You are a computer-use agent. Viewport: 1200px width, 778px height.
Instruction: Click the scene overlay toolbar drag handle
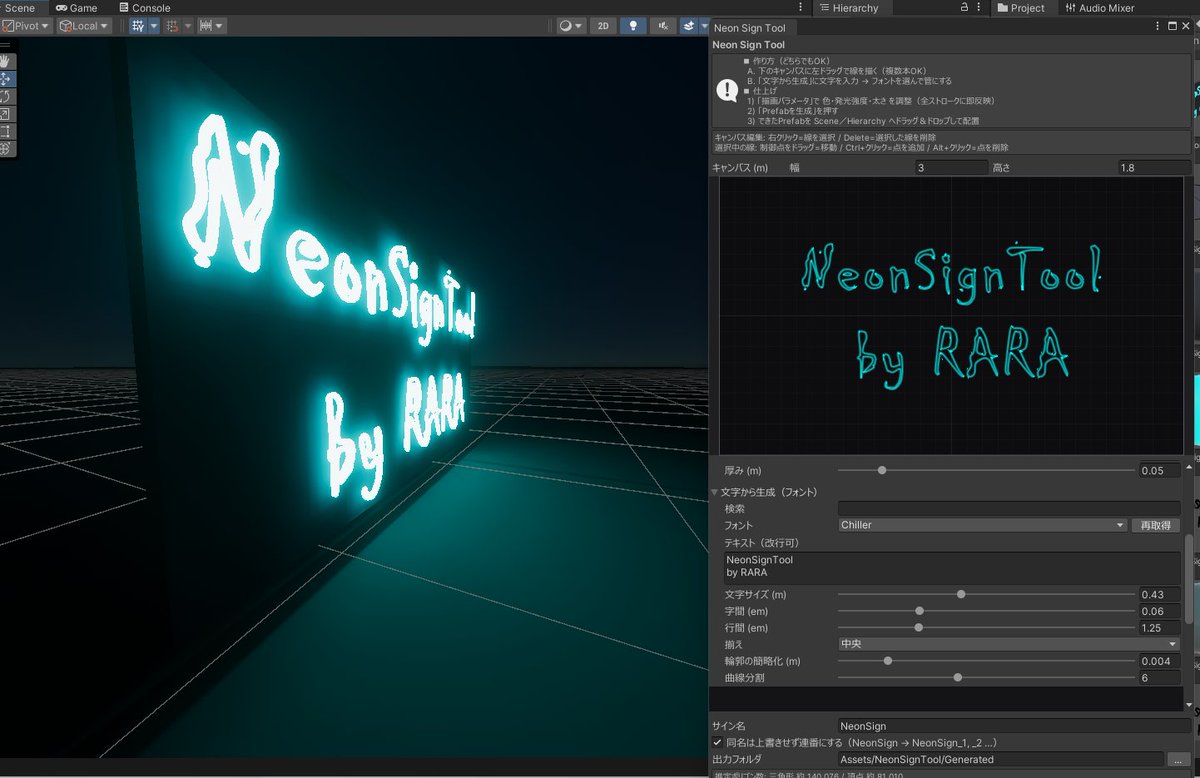tap(7, 45)
